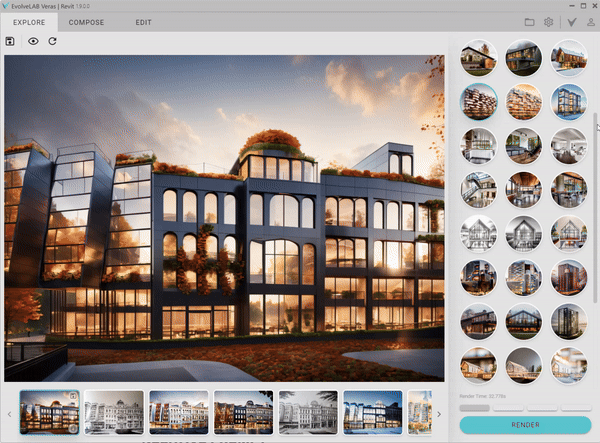The image size is (600, 443).
Task: Click the refresh arrow icon in the toolbar
Action: (x=52, y=41)
